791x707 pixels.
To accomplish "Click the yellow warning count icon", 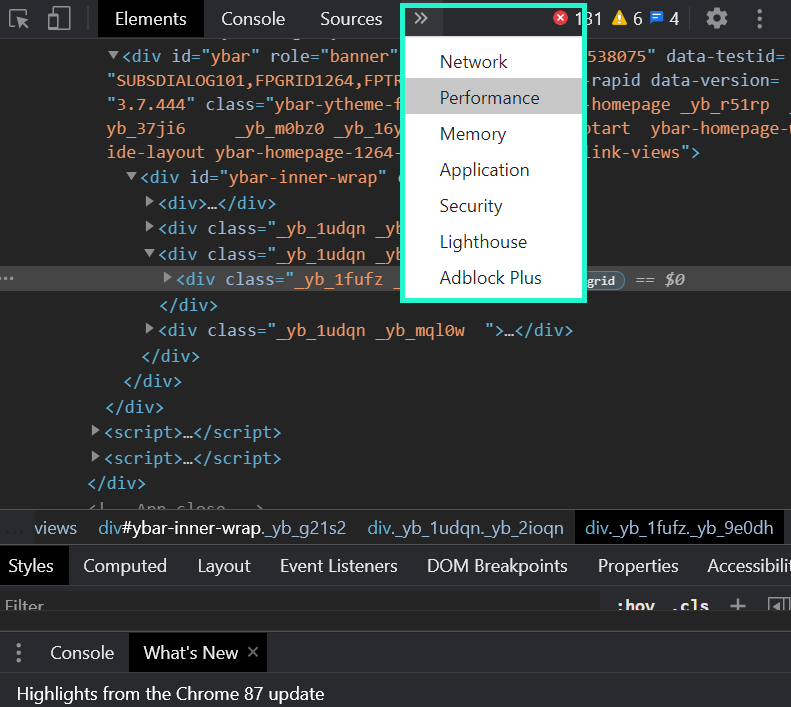I will click(x=619, y=18).
